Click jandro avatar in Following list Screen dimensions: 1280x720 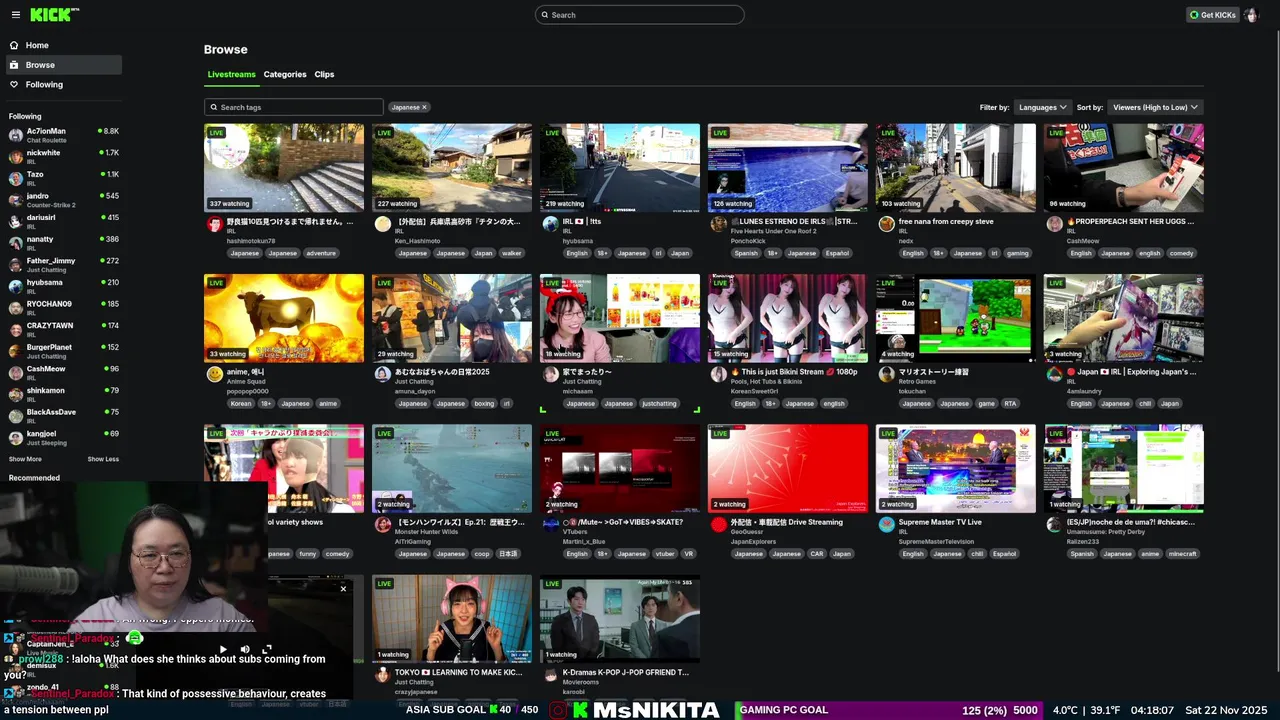point(16,200)
